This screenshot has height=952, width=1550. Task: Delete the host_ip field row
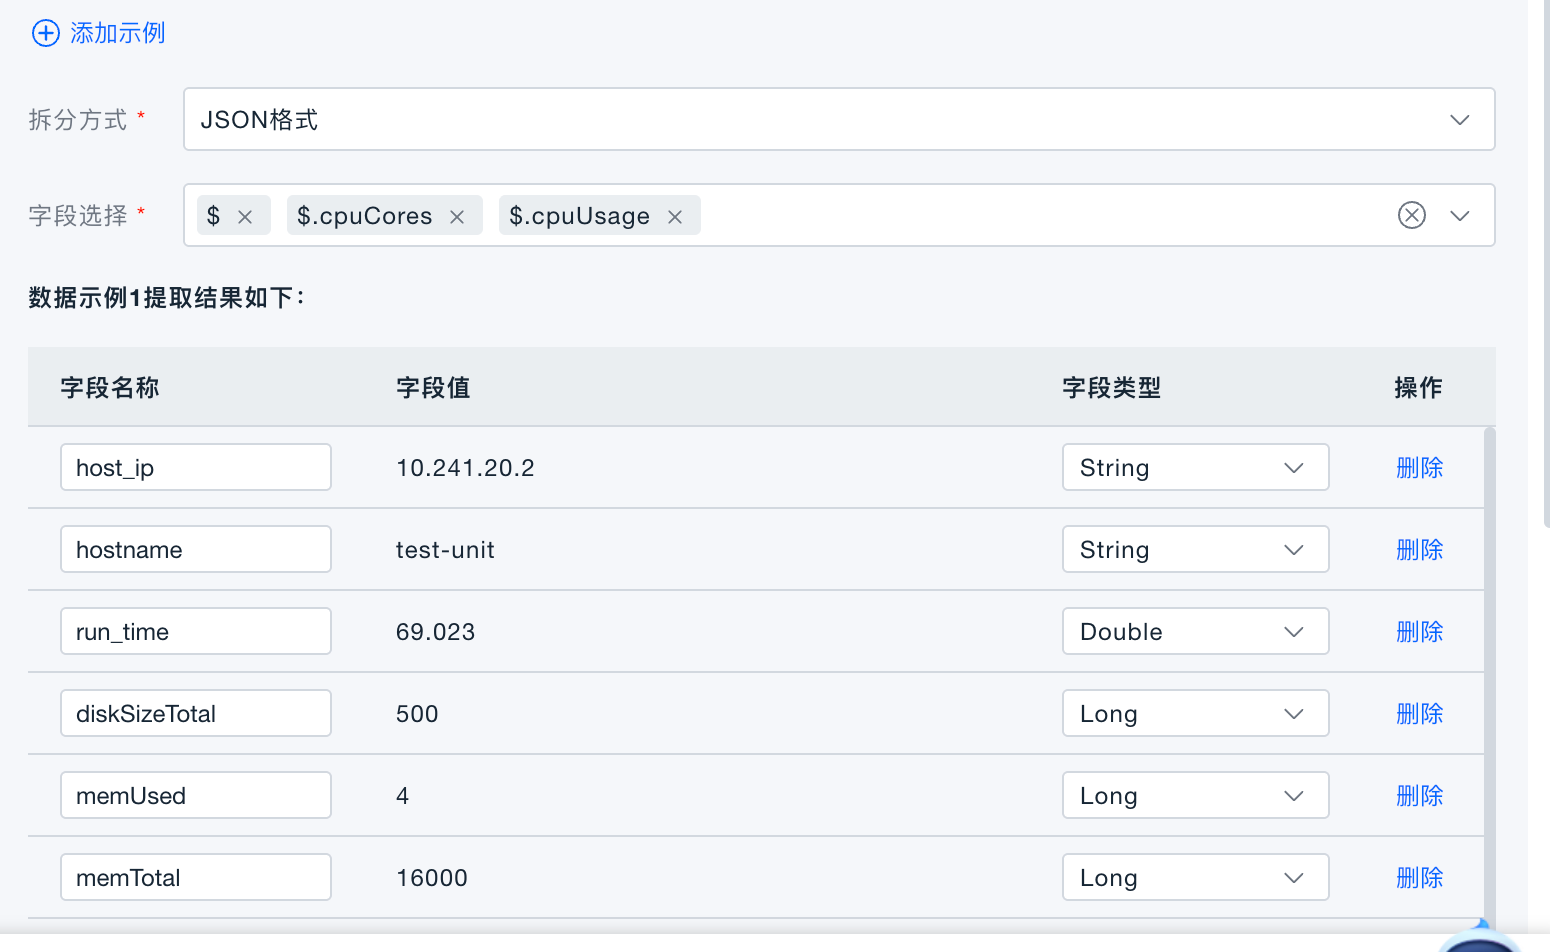(x=1419, y=467)
